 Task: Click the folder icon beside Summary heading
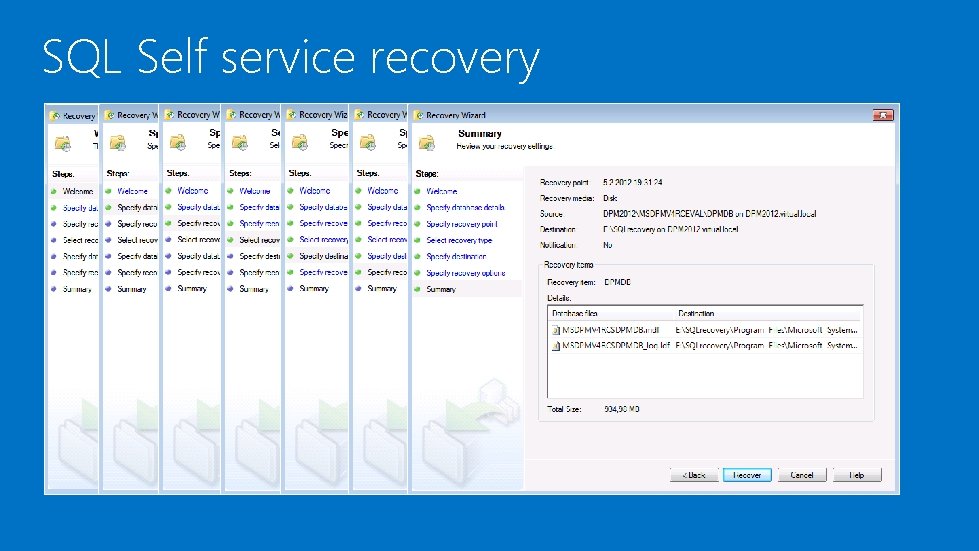(x=427, y=143)
